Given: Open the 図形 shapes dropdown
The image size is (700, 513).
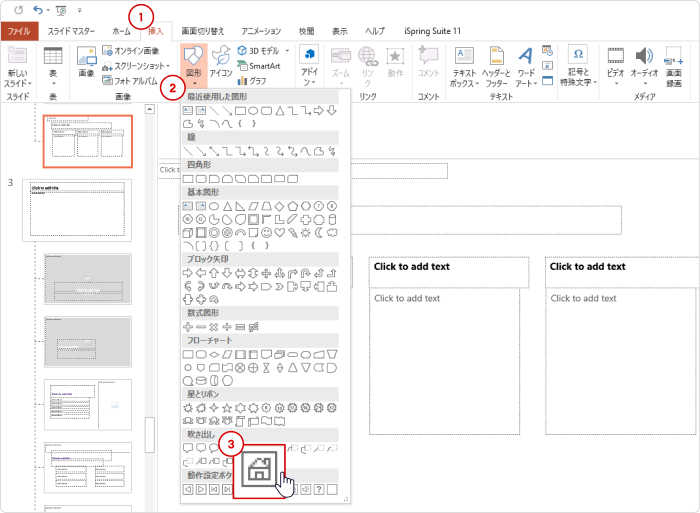Looking at the screenshot, I should point(194,66).
